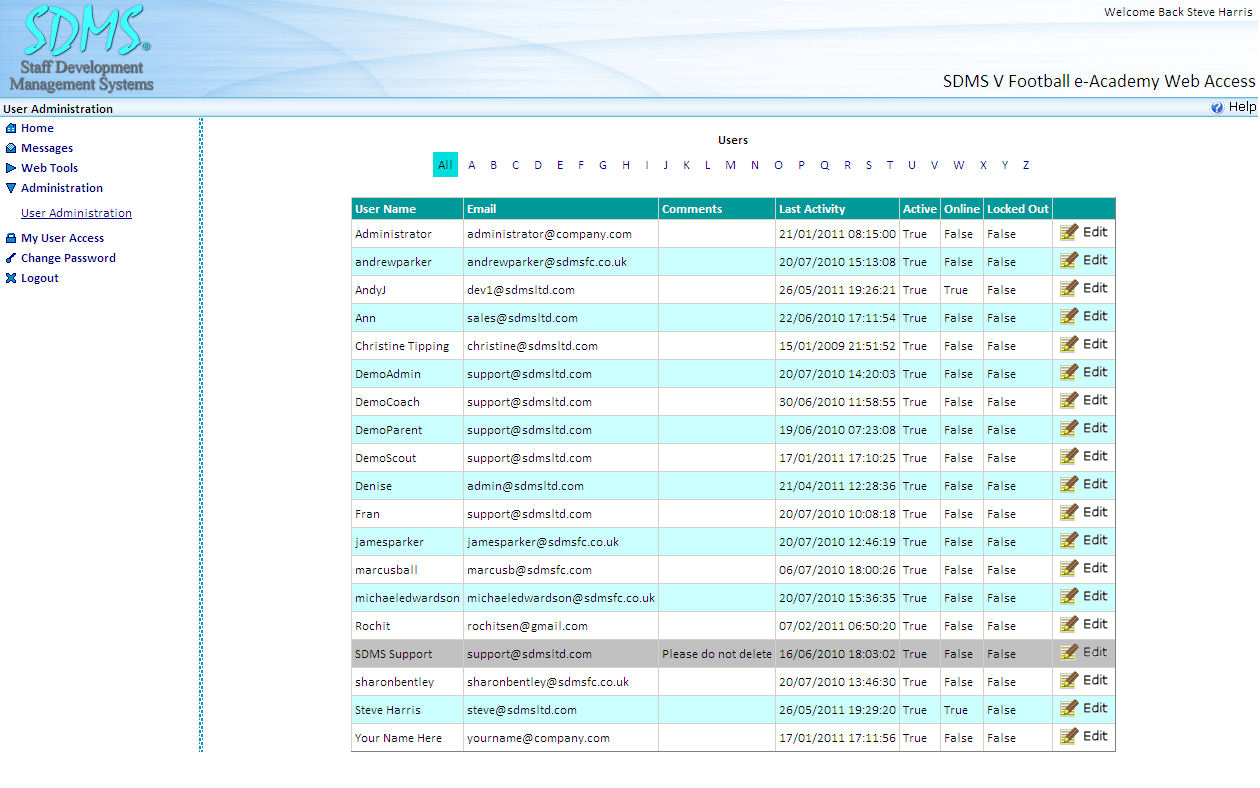This screenshot has width=1260, height=788.
Task: Click the user name Christine Tipping
Action: pyautogui.click(x=402, y=346)
